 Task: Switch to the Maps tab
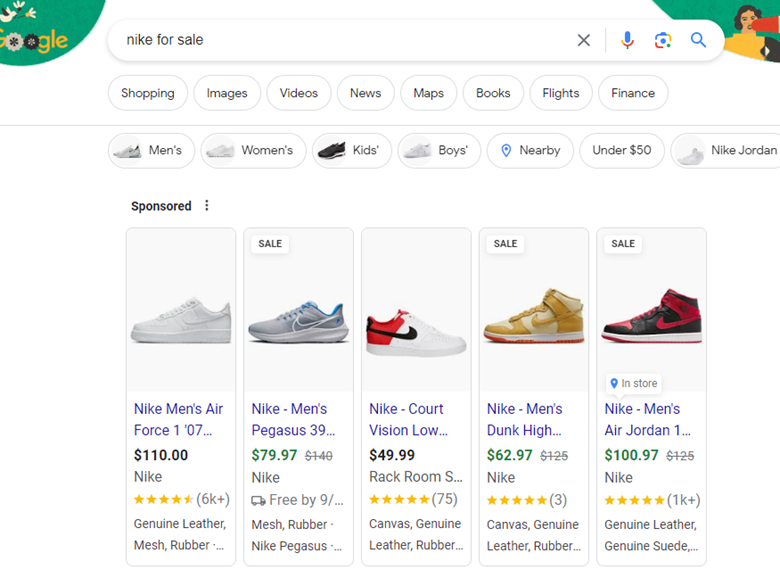428,93
